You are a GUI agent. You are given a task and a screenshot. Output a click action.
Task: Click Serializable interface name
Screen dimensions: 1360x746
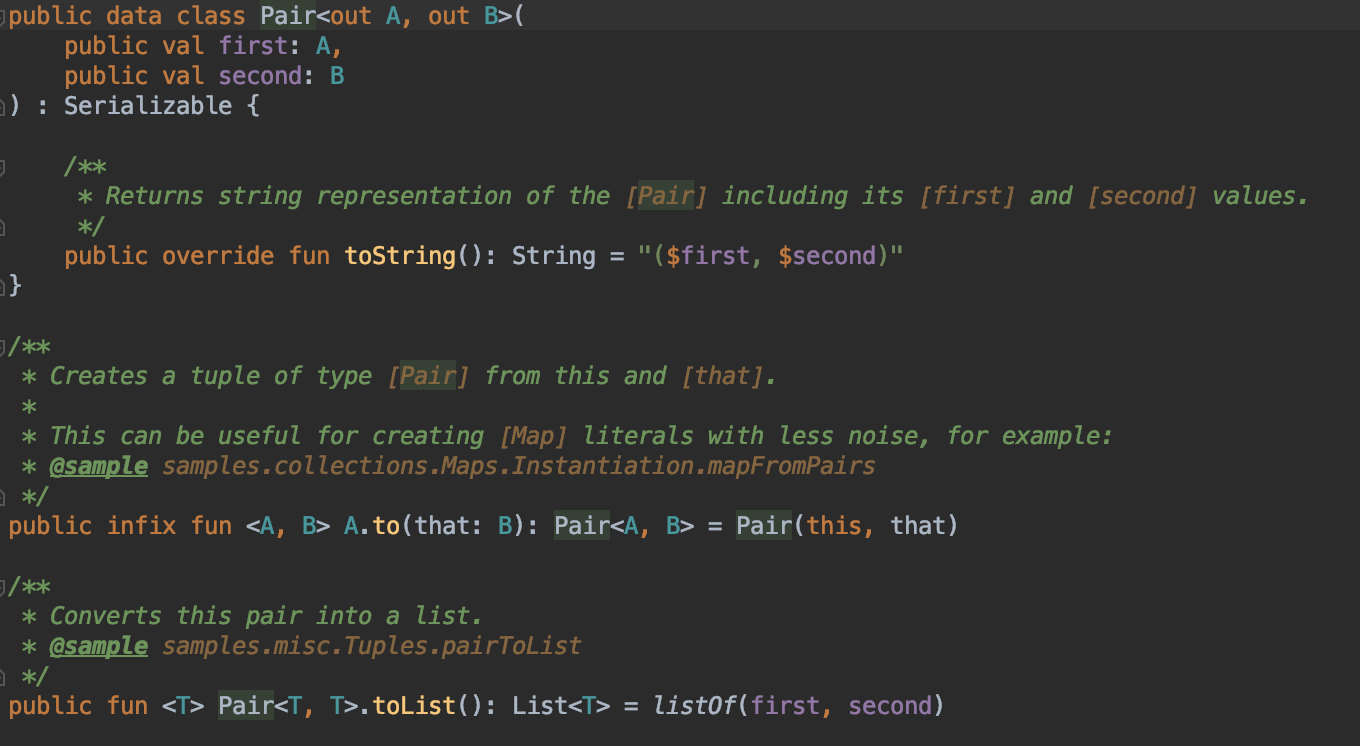pos(148,106)
